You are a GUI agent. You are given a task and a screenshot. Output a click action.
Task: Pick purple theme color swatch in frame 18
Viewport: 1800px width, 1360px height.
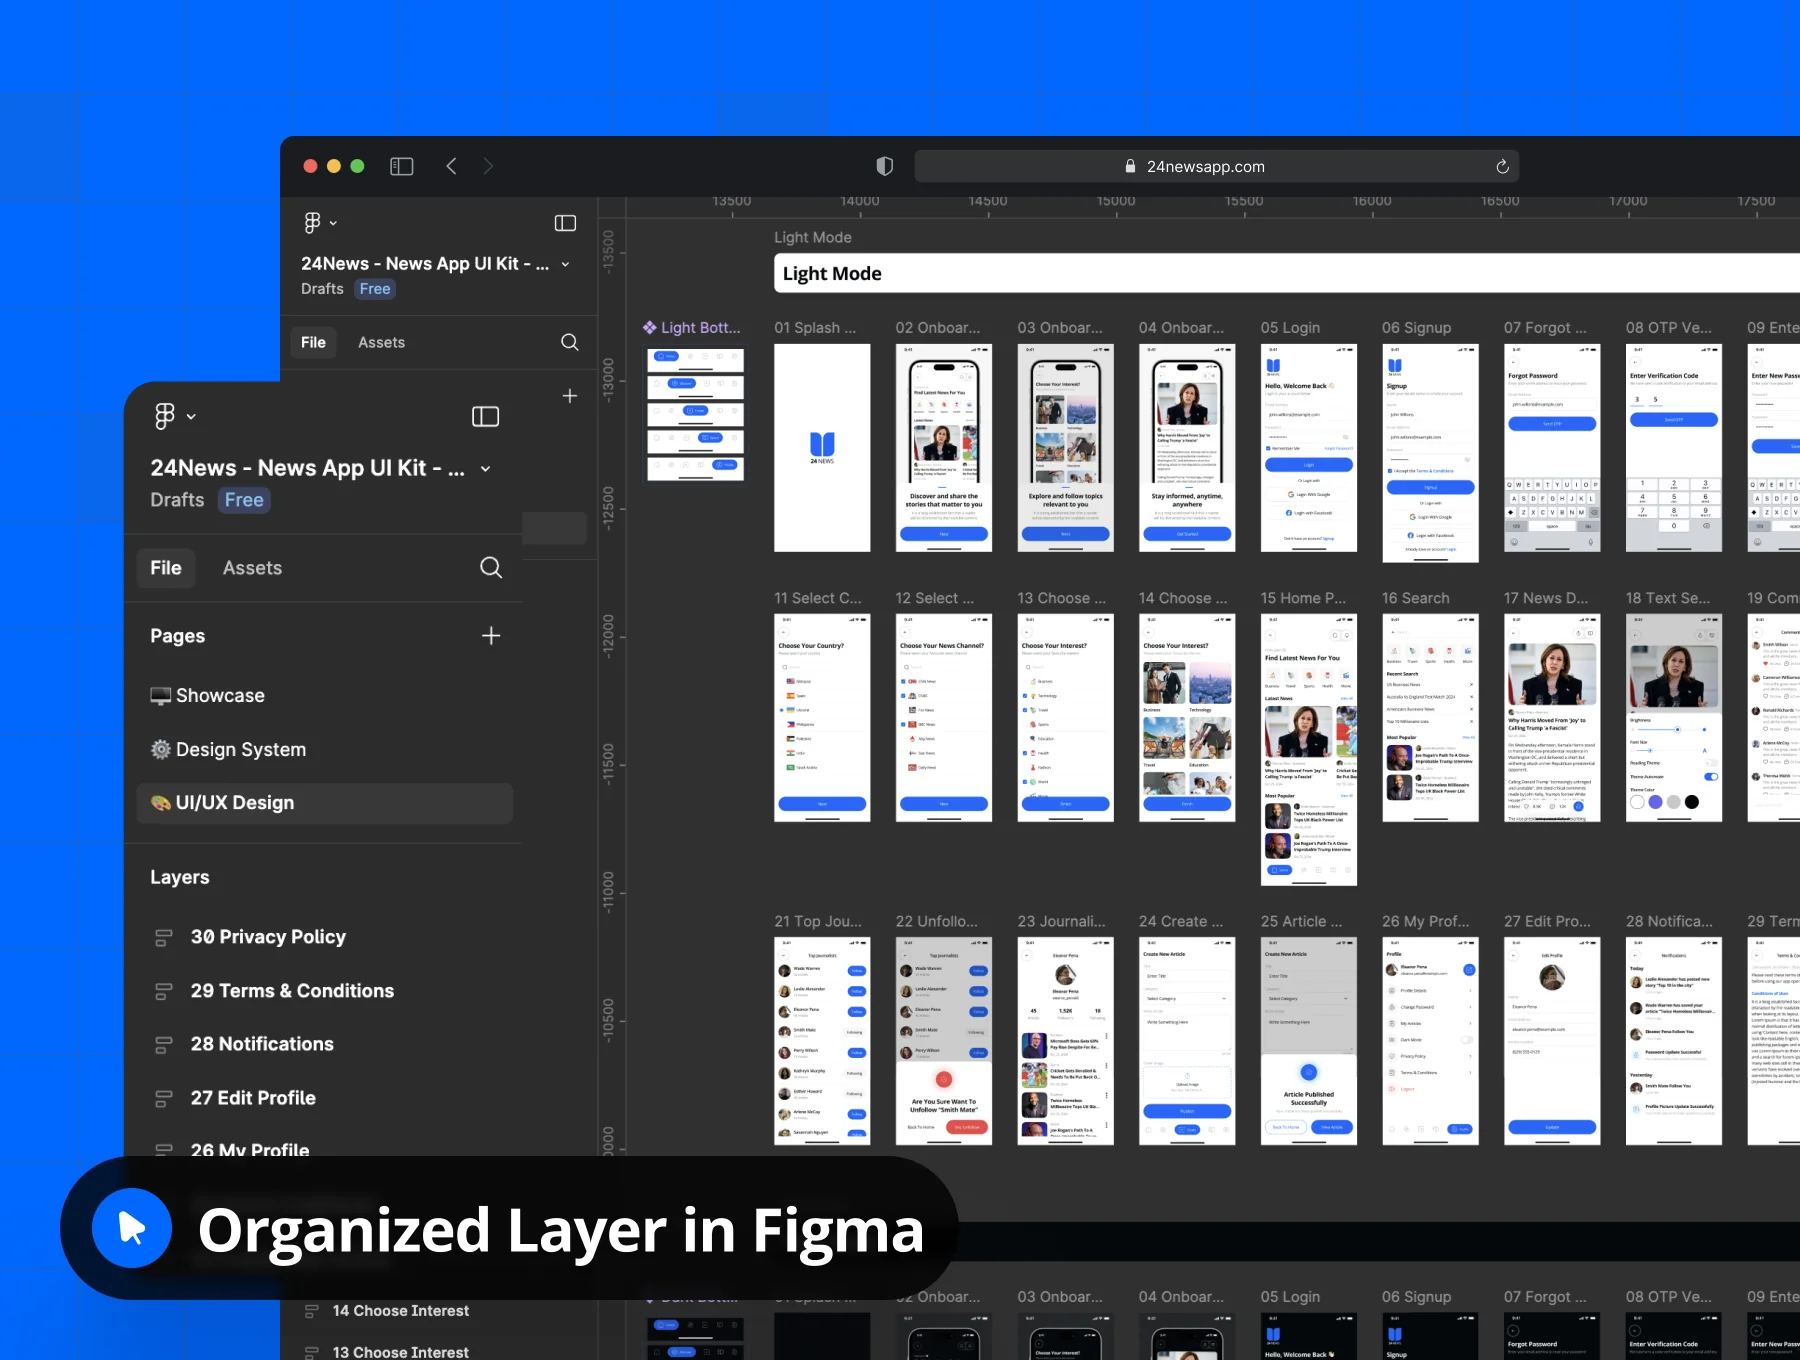[1656, 802]
